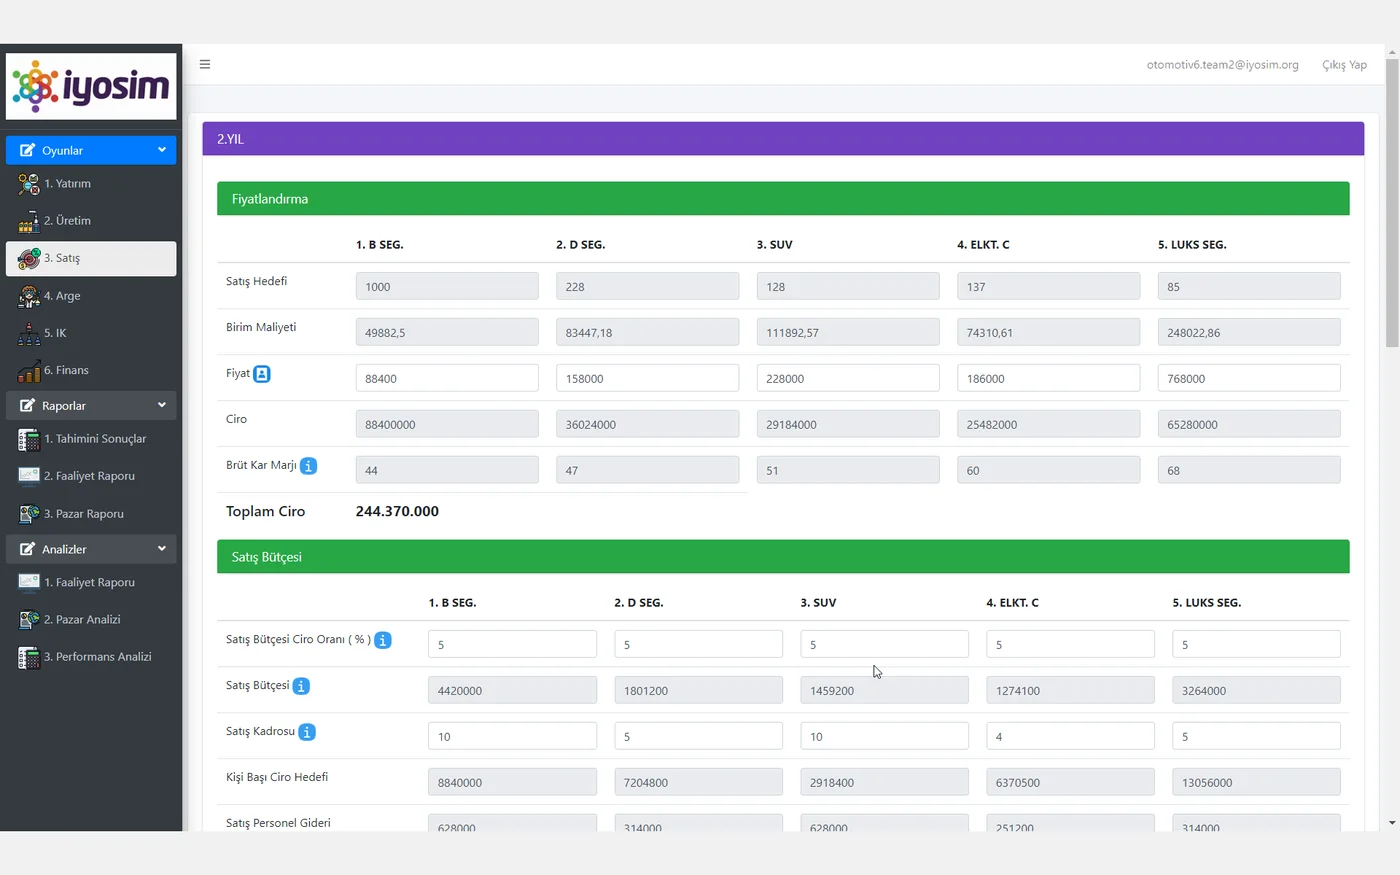The width and height of the screenshot is (1400, 875).
Task: Click the 5. IK sidebar icon
Action: [x=29, y=333]
